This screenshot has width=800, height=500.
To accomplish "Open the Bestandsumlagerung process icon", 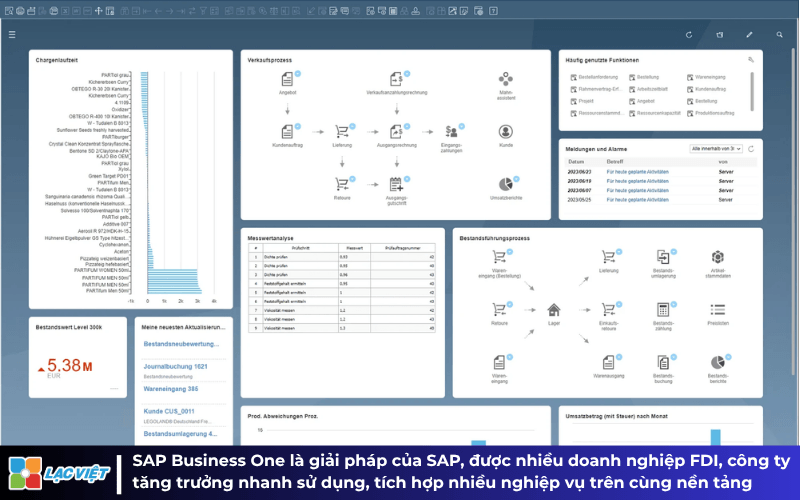I will (x=663, y=257).
